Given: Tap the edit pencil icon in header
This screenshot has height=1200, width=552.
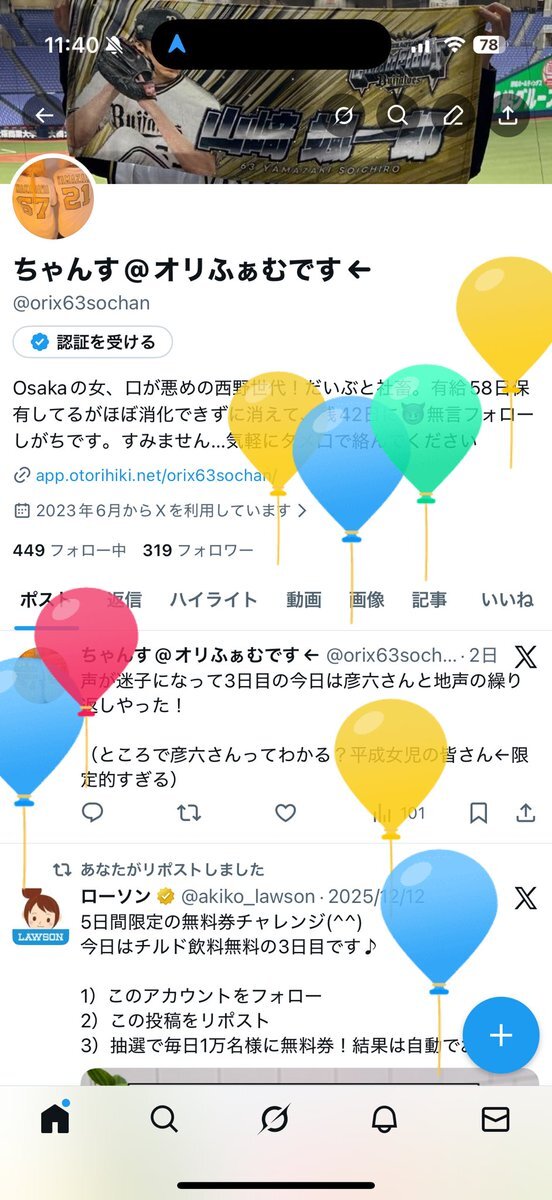Looking at the screenshot, I should [x=453, y=115].
